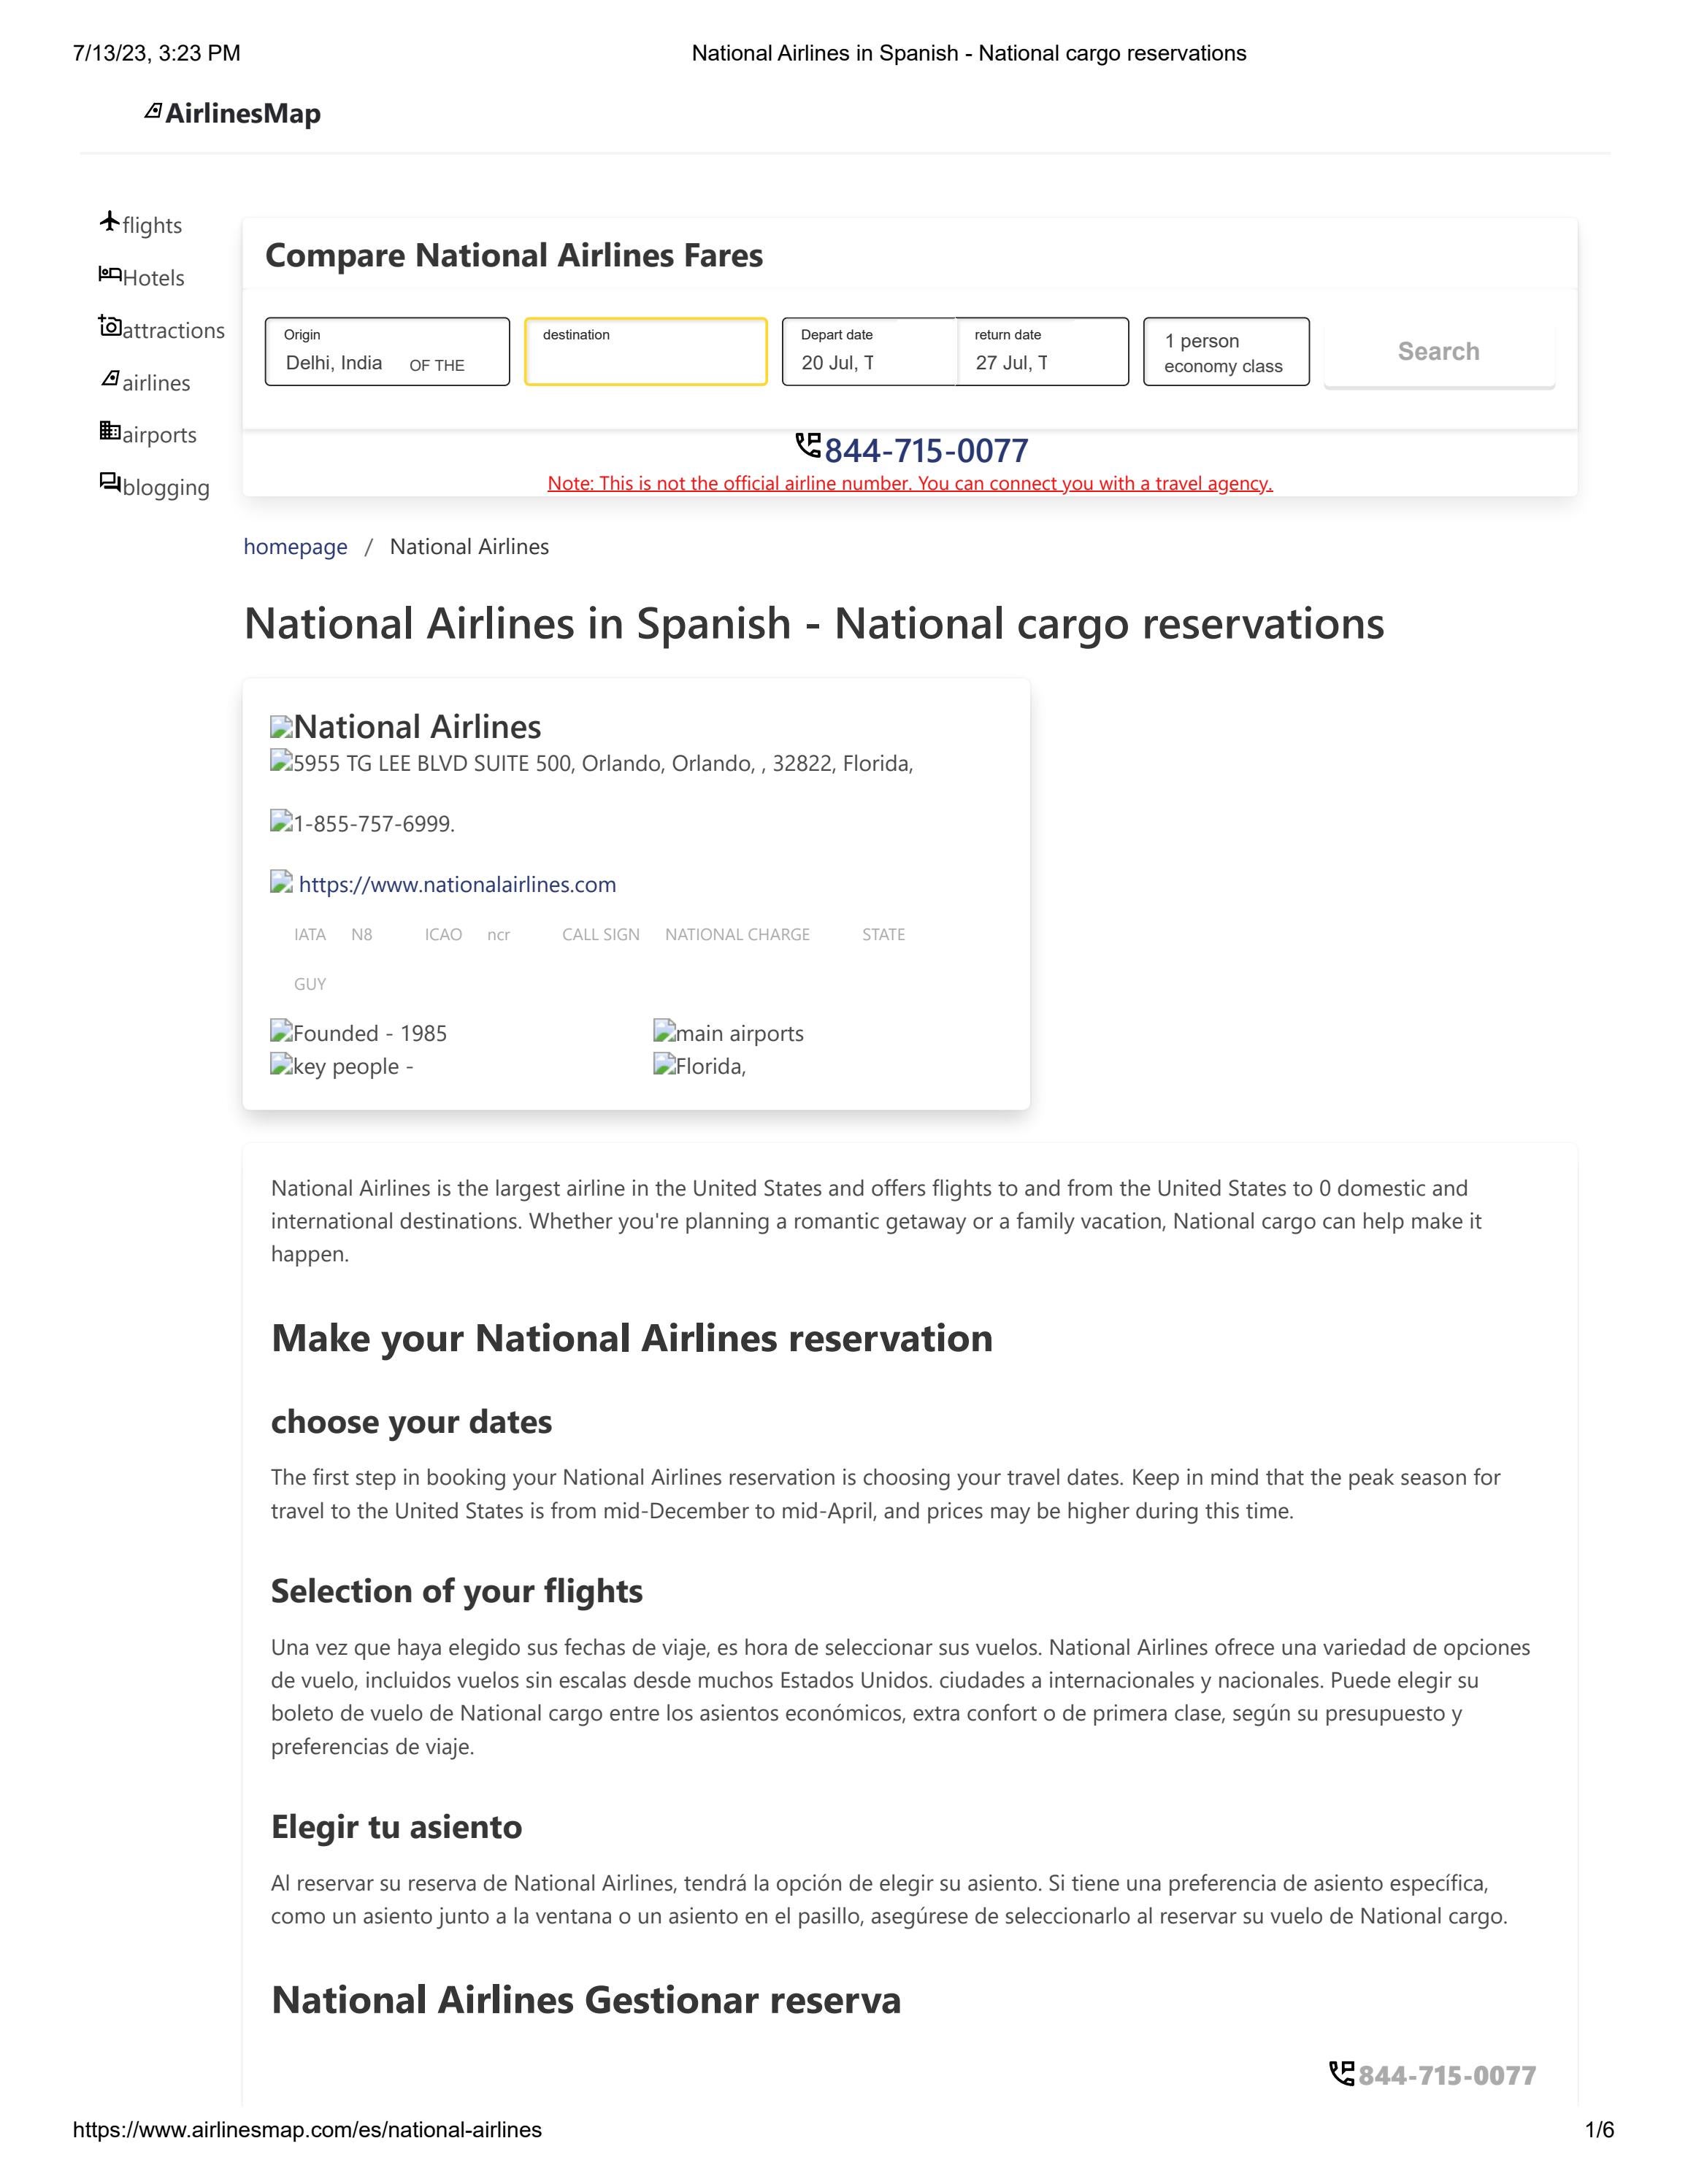Open the blogging menu item

(x=155, y=487)
